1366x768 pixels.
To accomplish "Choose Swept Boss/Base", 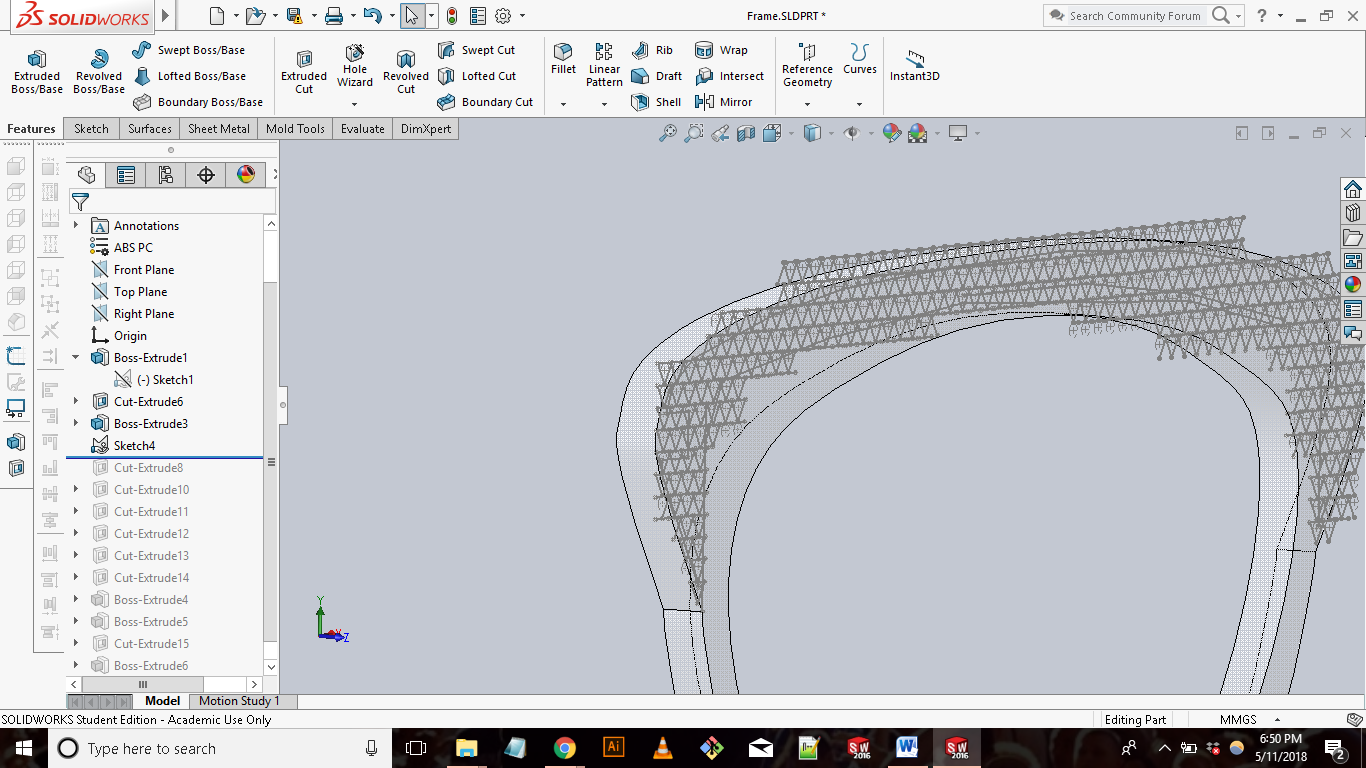I will click(x=188, y=50).
